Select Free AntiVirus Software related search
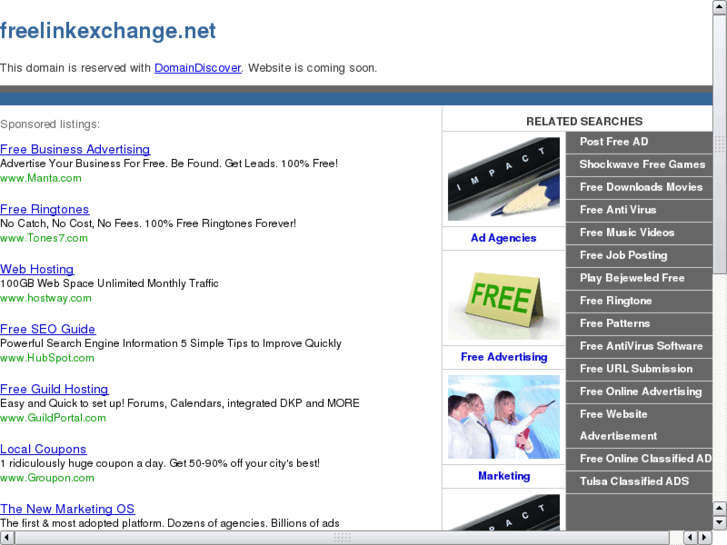The width and height of the screenshot is (727, 545). click(x=641, y=346)
